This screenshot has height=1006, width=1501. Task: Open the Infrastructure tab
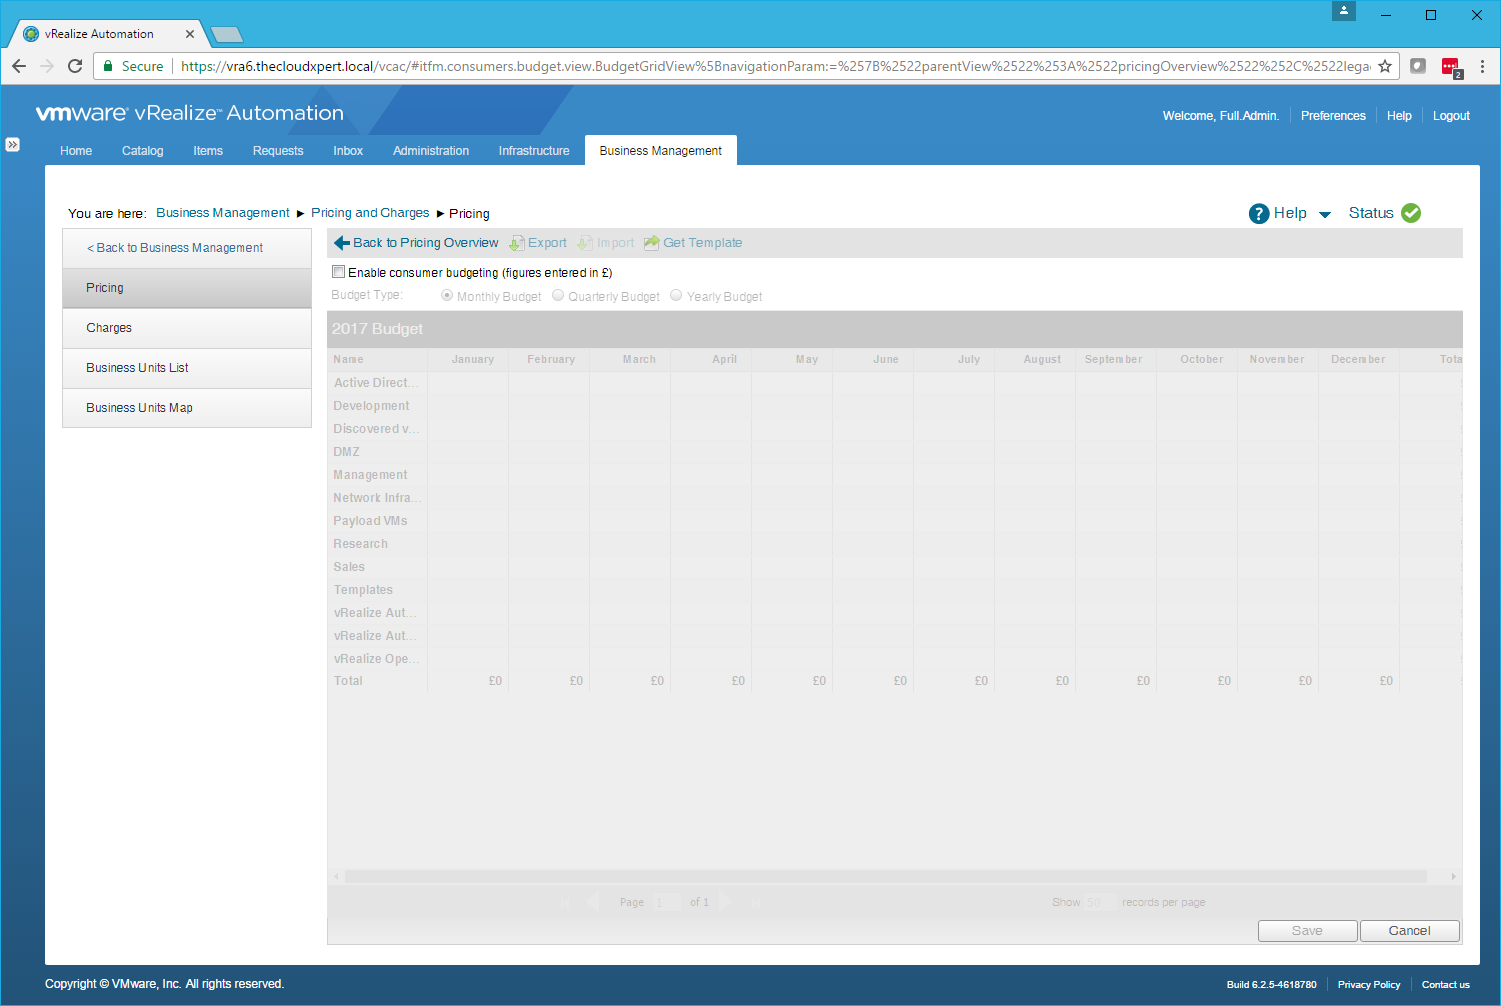[534, 151]
